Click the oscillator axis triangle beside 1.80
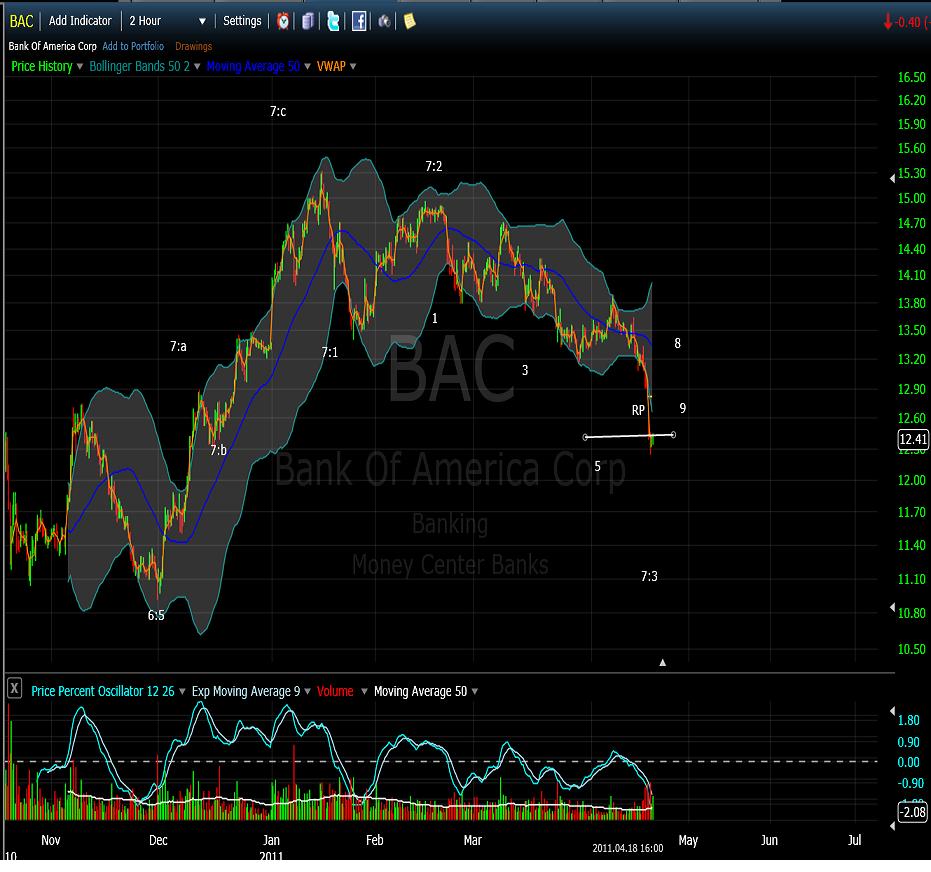This screenshot has width=931, height=872. (892, 711)
